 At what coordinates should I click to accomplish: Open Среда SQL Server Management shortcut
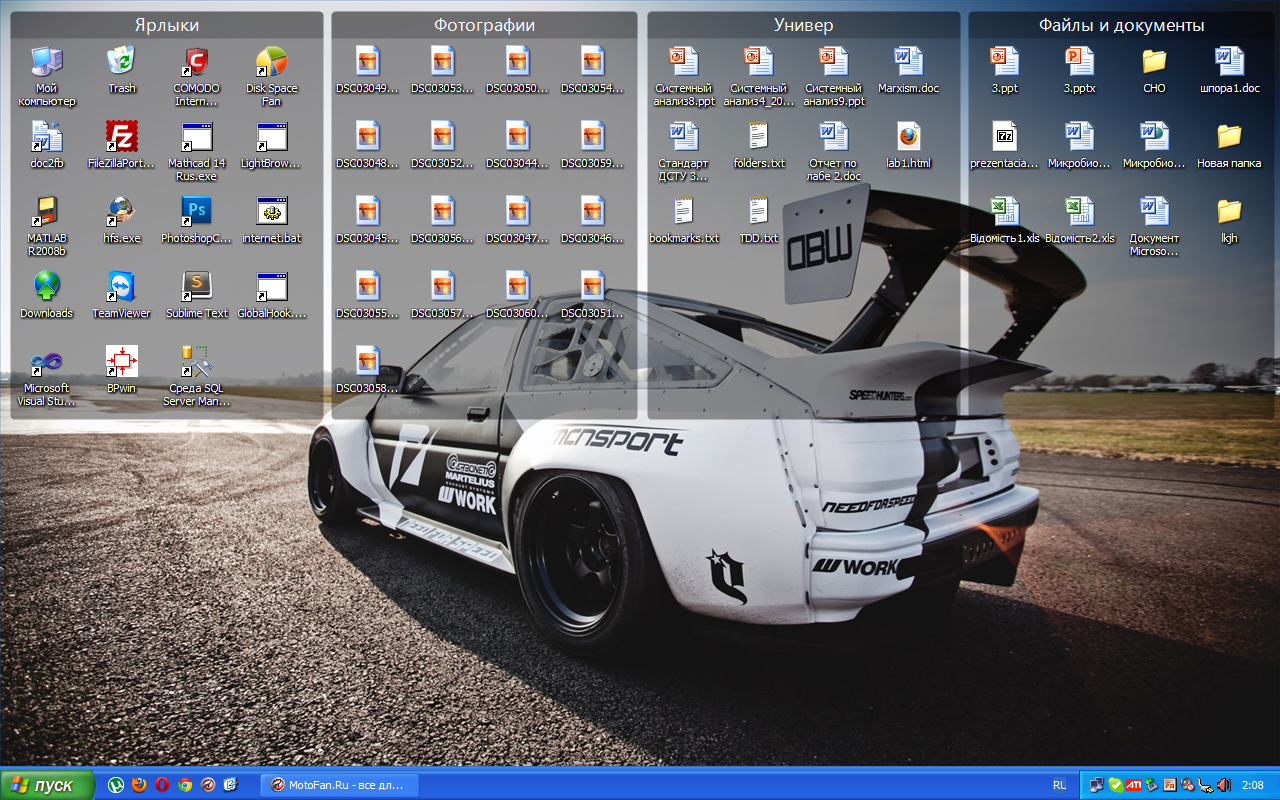coord(197,362)
